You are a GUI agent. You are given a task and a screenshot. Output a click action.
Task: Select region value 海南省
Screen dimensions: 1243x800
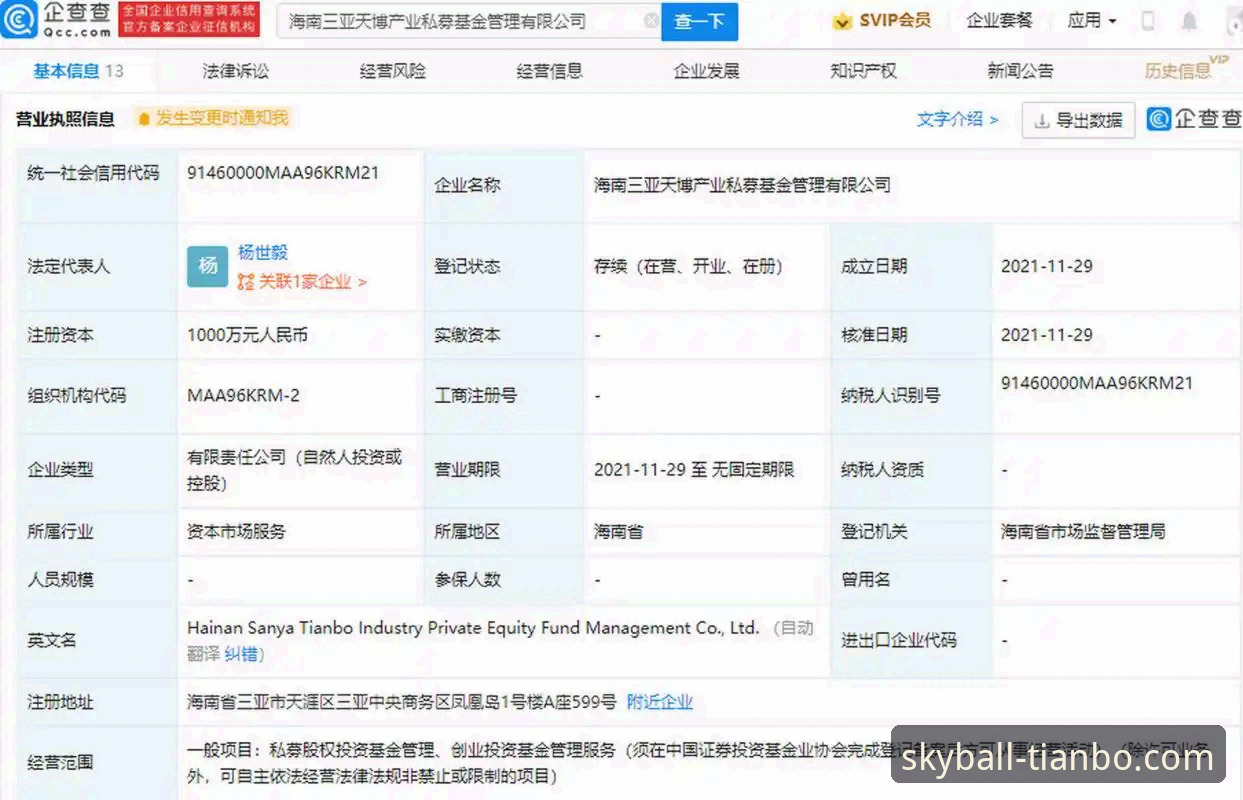pos(618,531)
